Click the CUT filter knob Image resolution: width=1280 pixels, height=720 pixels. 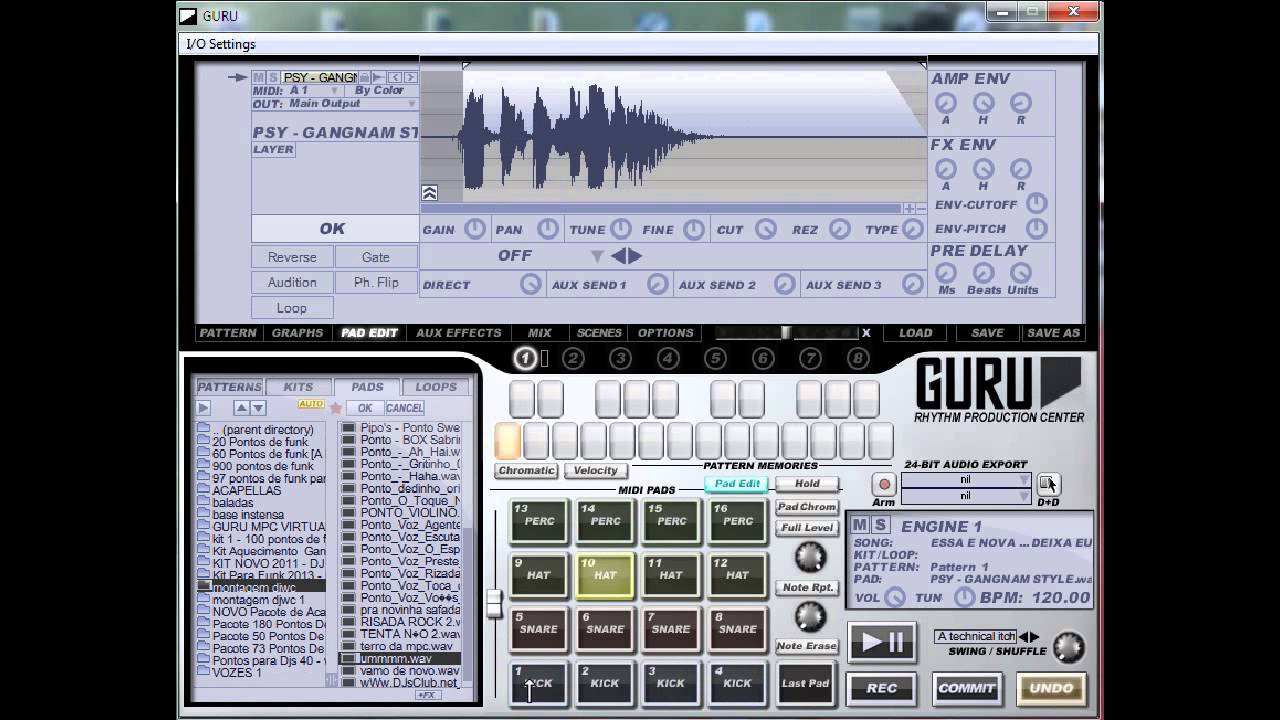(766, 229)
